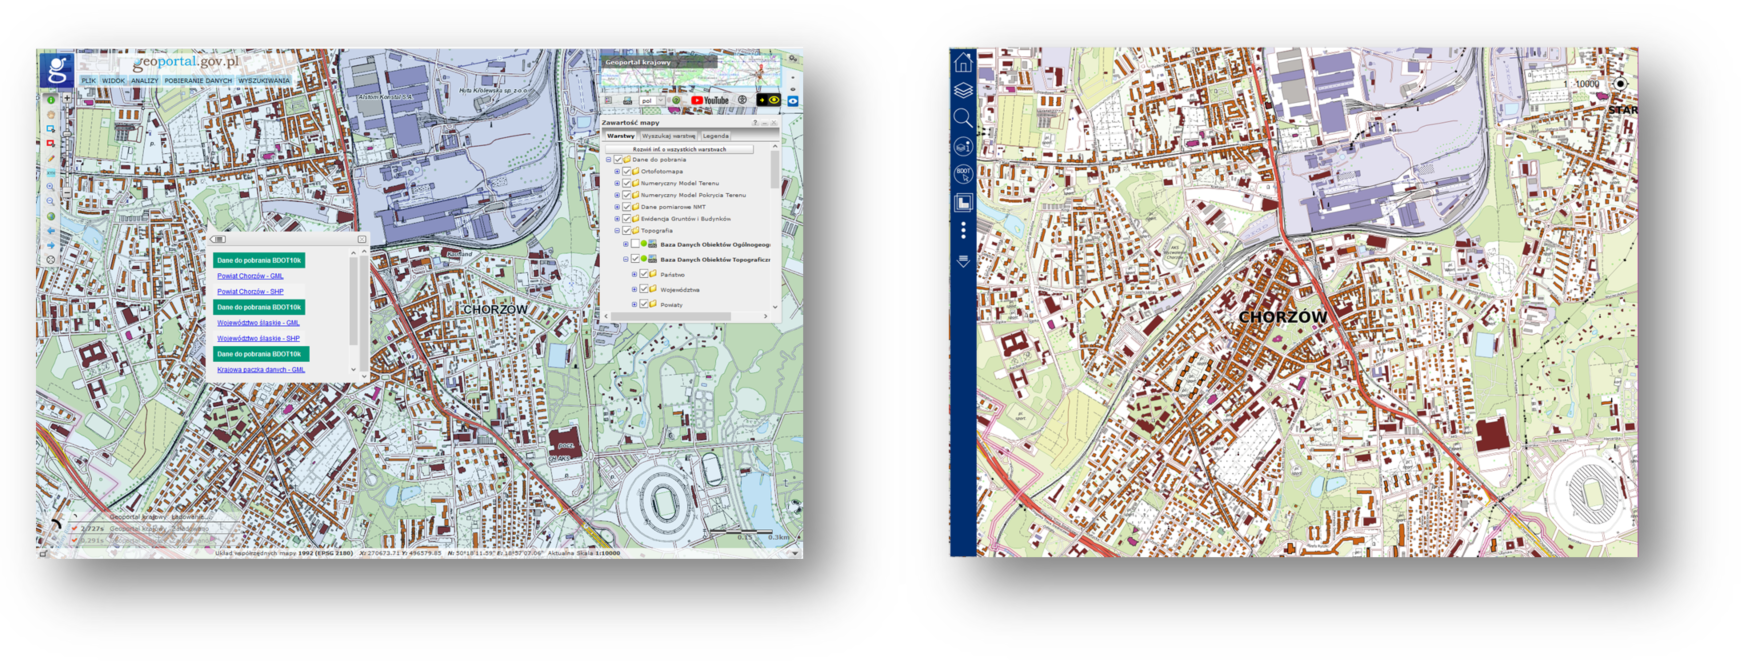
Task: Click the zoom-in plus button on map
Action: coord(67,99)
